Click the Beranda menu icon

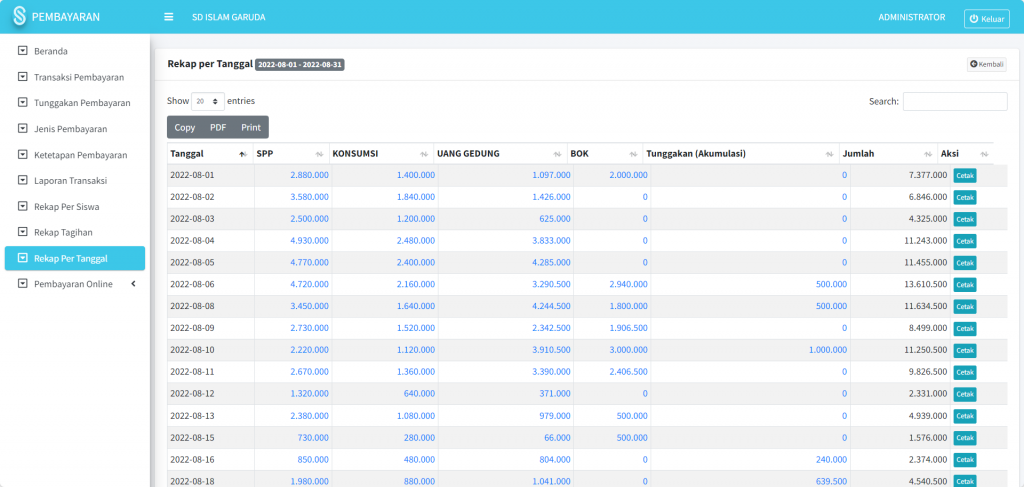click(23, 51)
